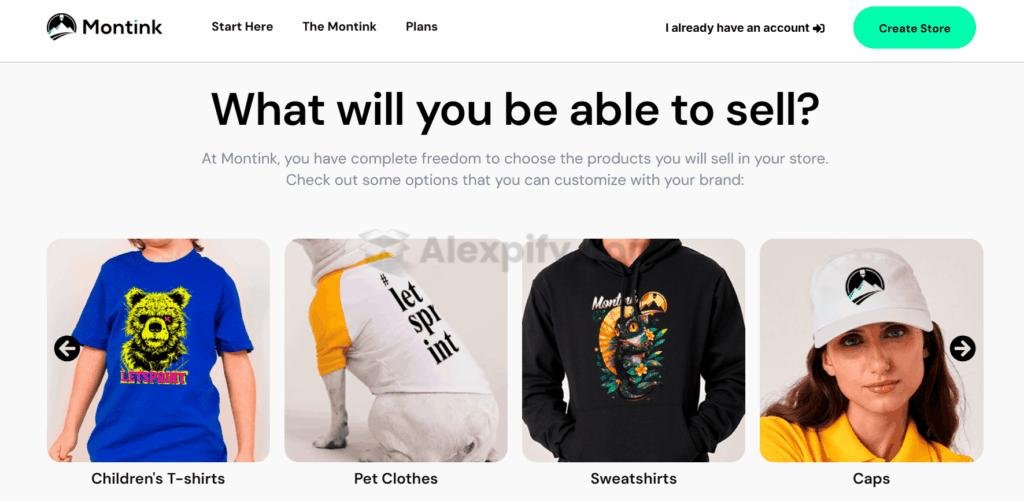Select the Children's T-shirts product image
1024x501 pixels.
[x=158, y=350]
